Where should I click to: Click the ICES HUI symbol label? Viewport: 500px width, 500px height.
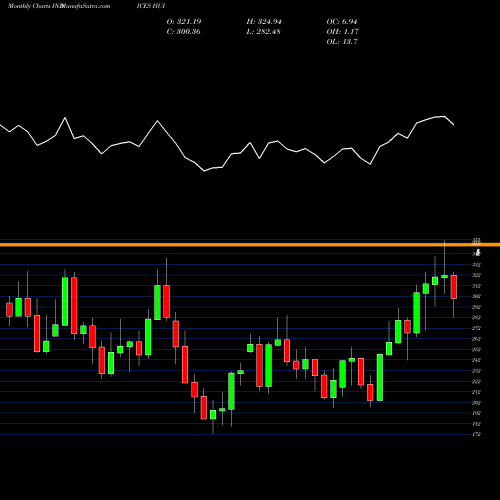click(x=151, y=6)
